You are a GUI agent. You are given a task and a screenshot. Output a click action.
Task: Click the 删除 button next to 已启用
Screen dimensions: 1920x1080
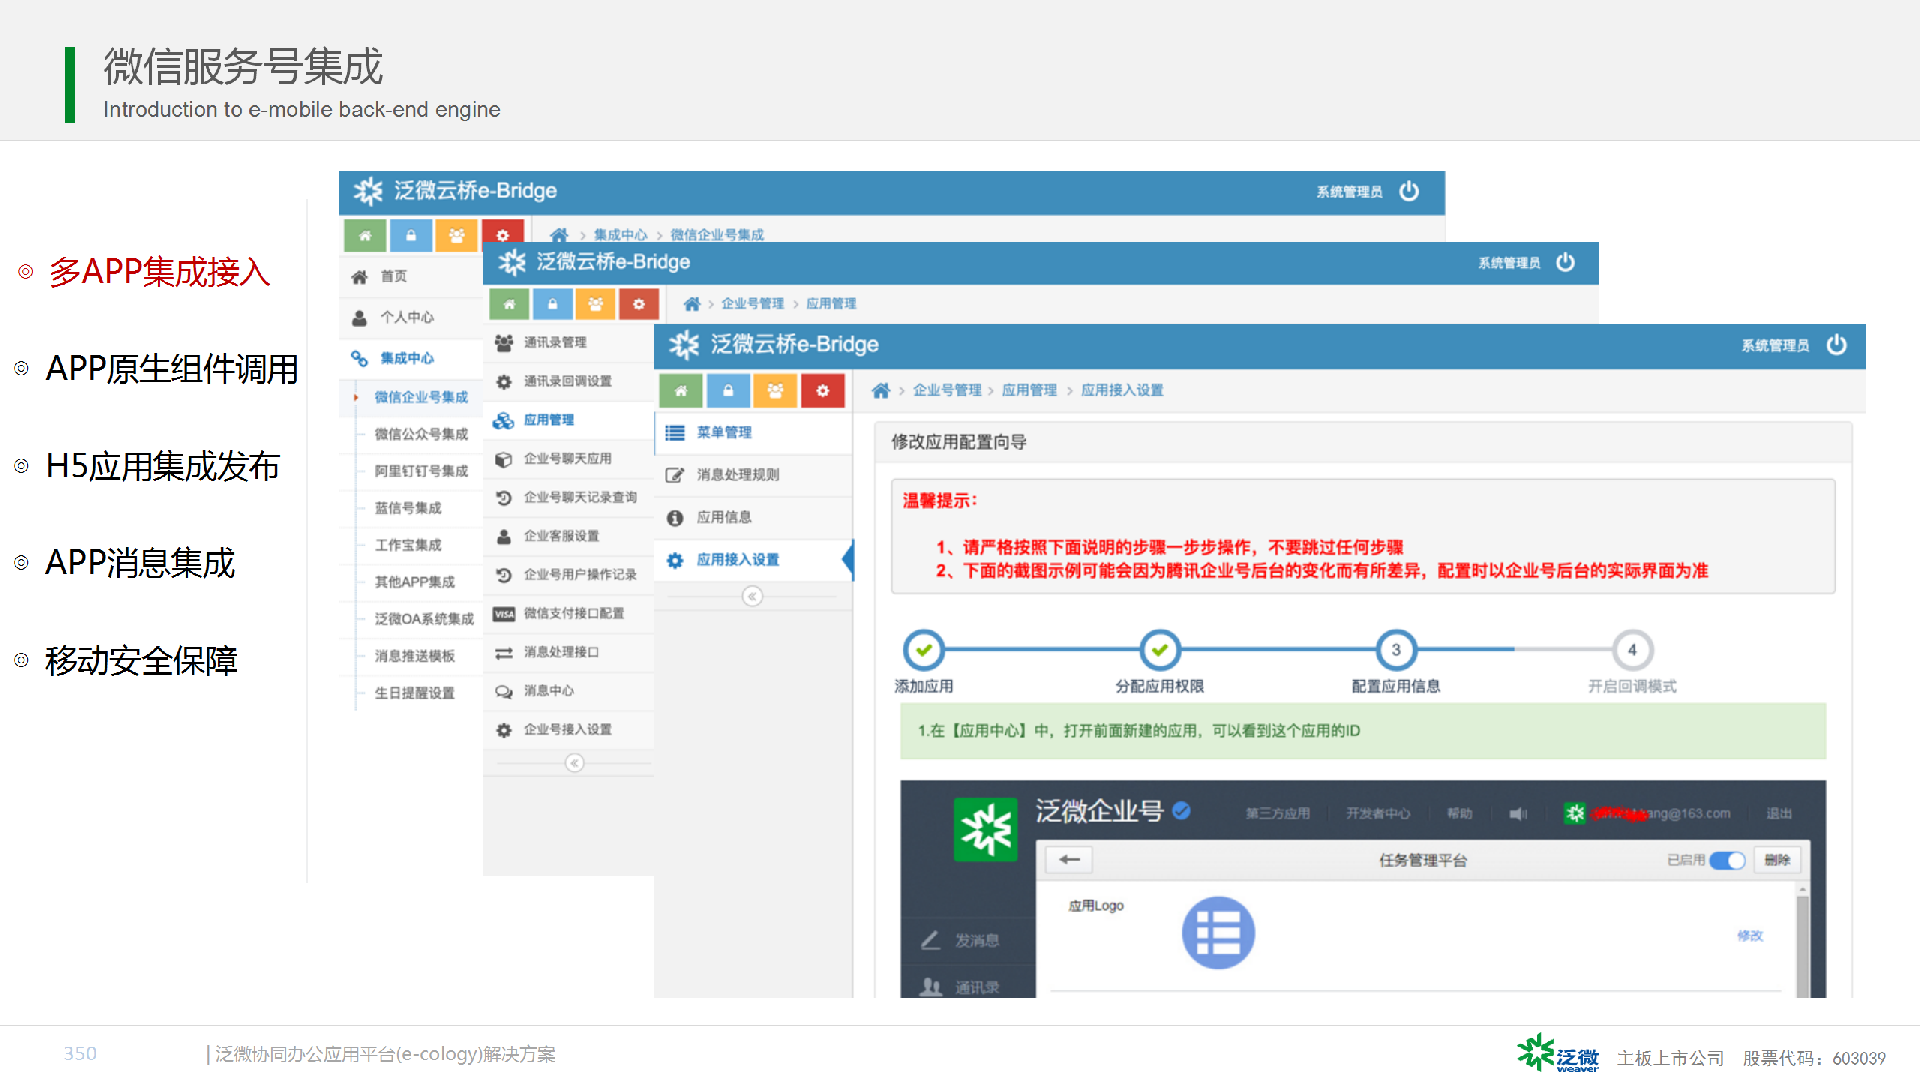tap(1777, 861)
